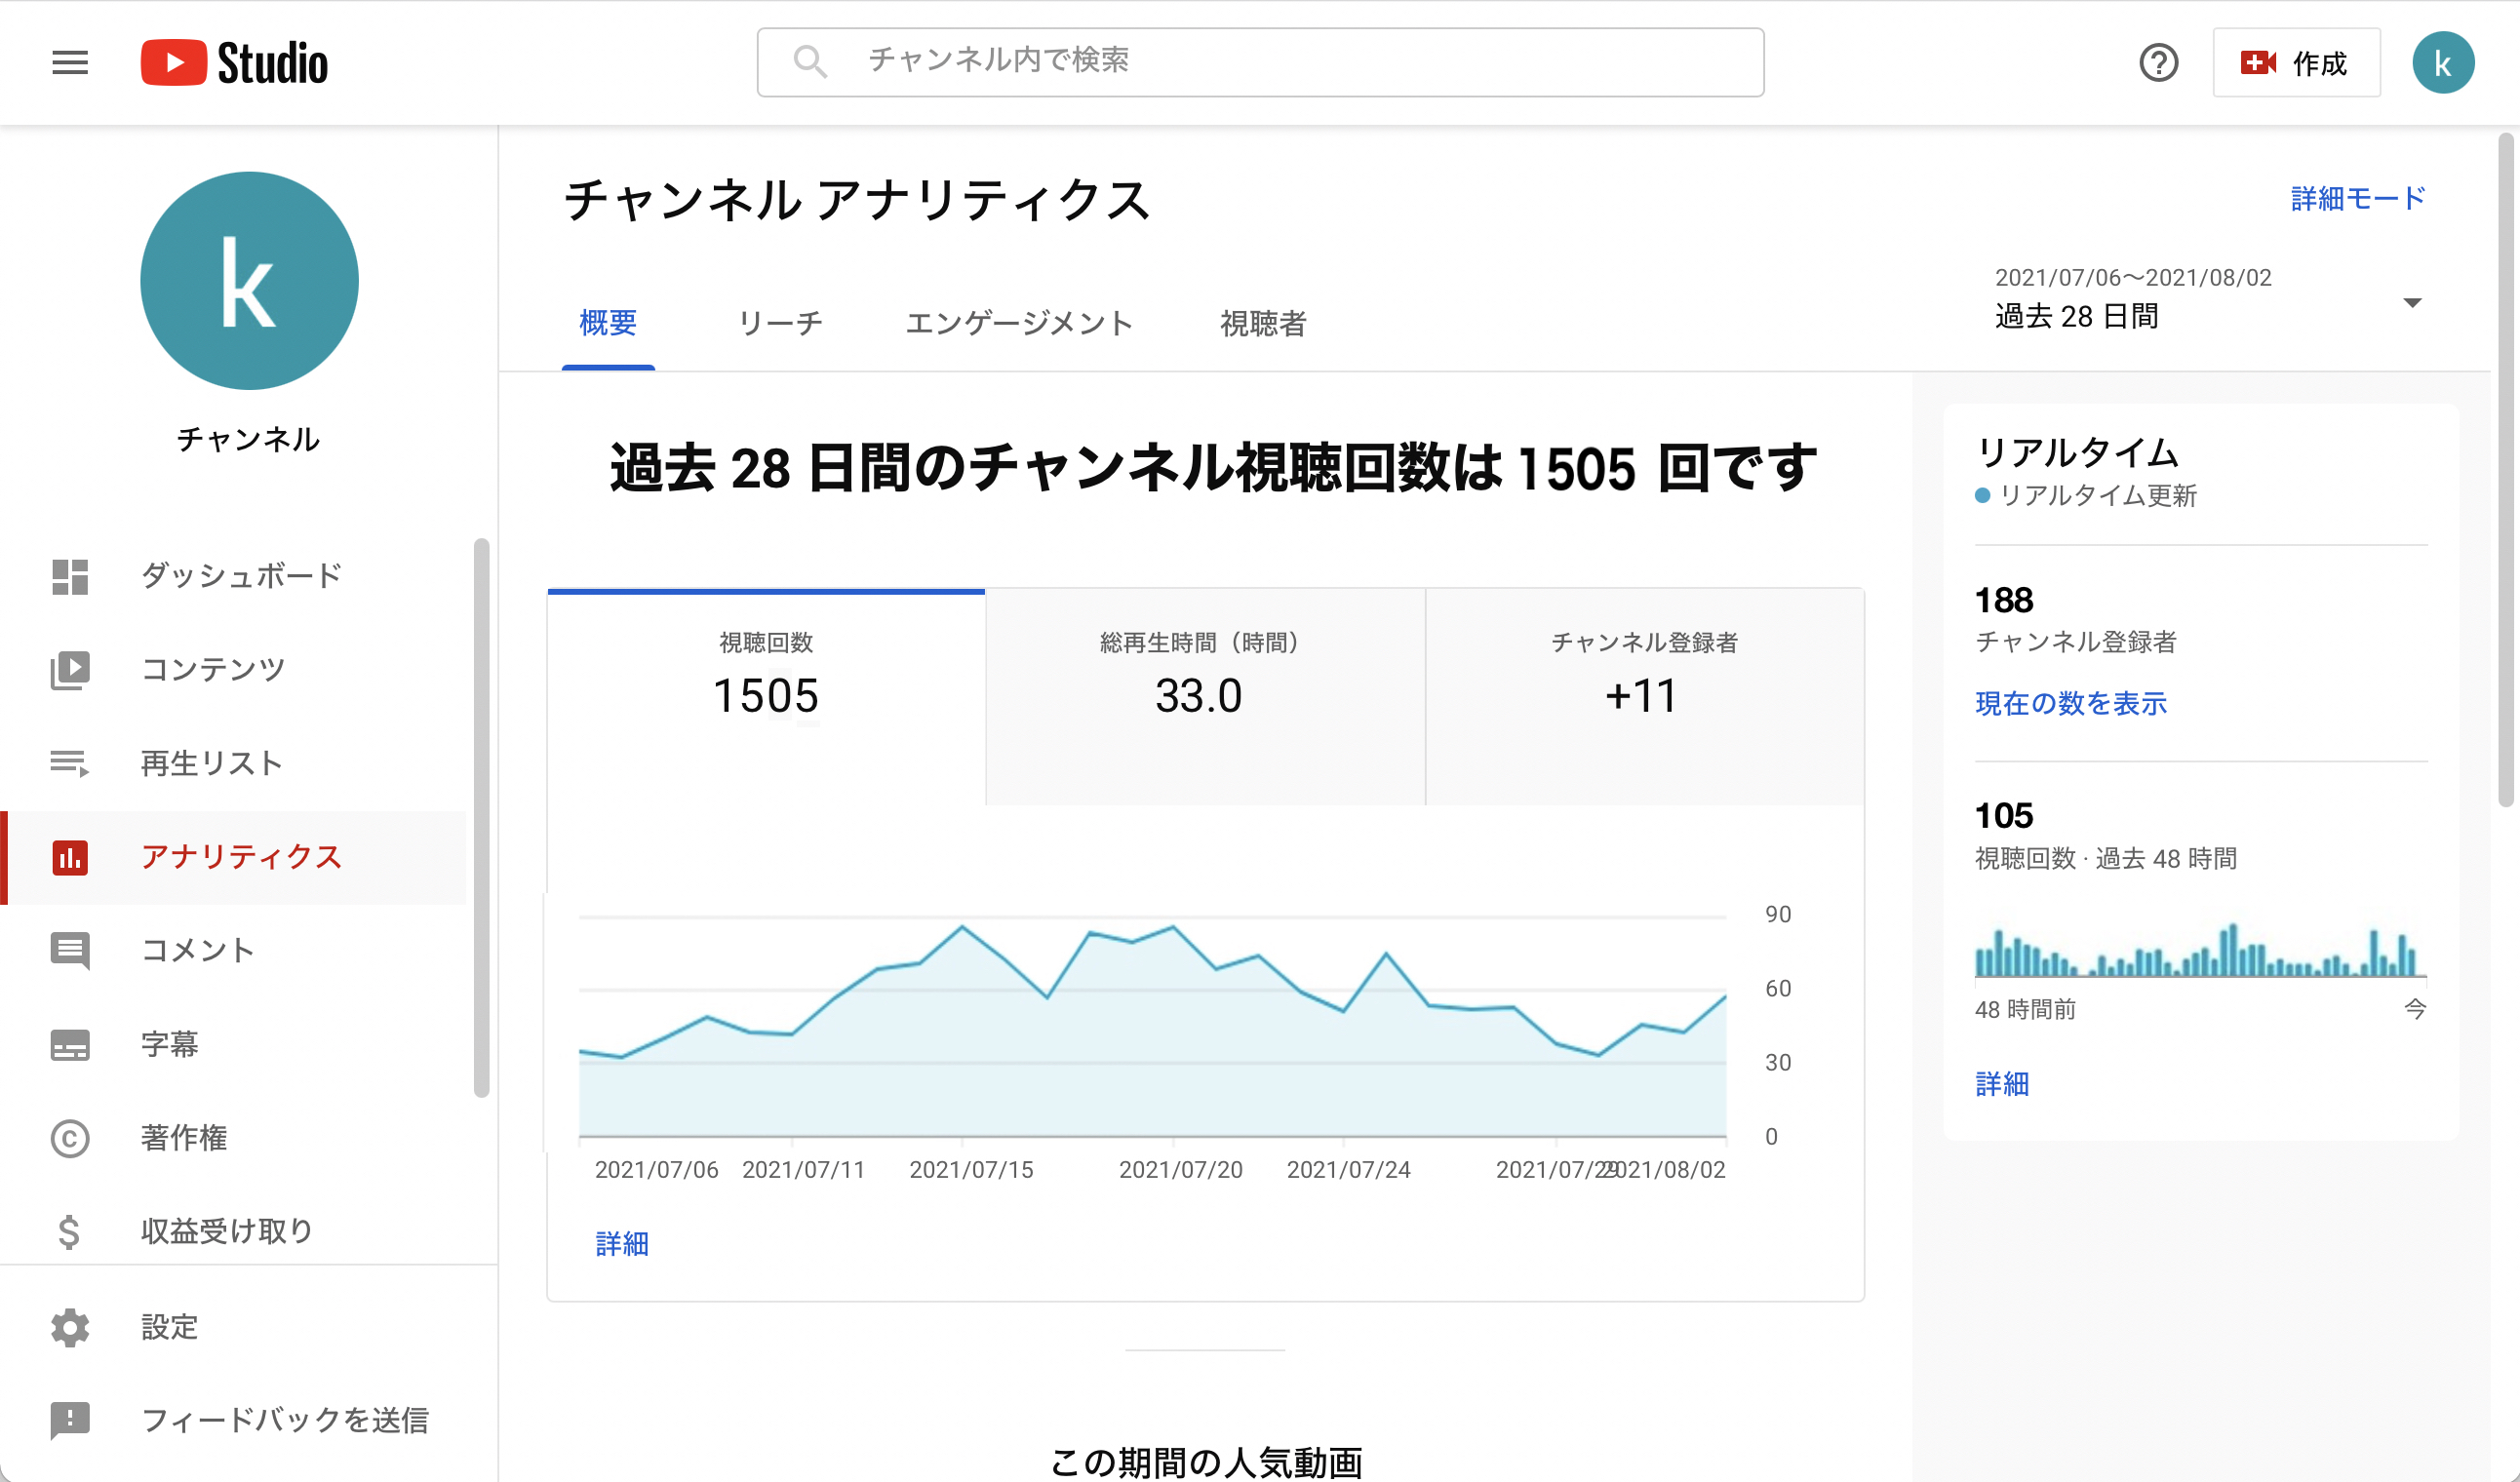
Task: Click the 再生リスト playlist icon
Action: coord(70,763)
